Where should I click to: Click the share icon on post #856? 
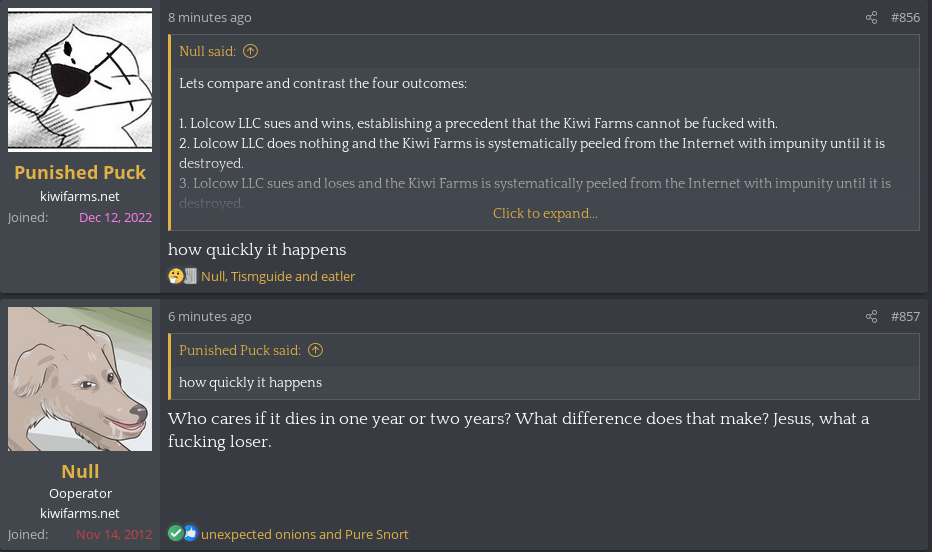pos(871,18)
